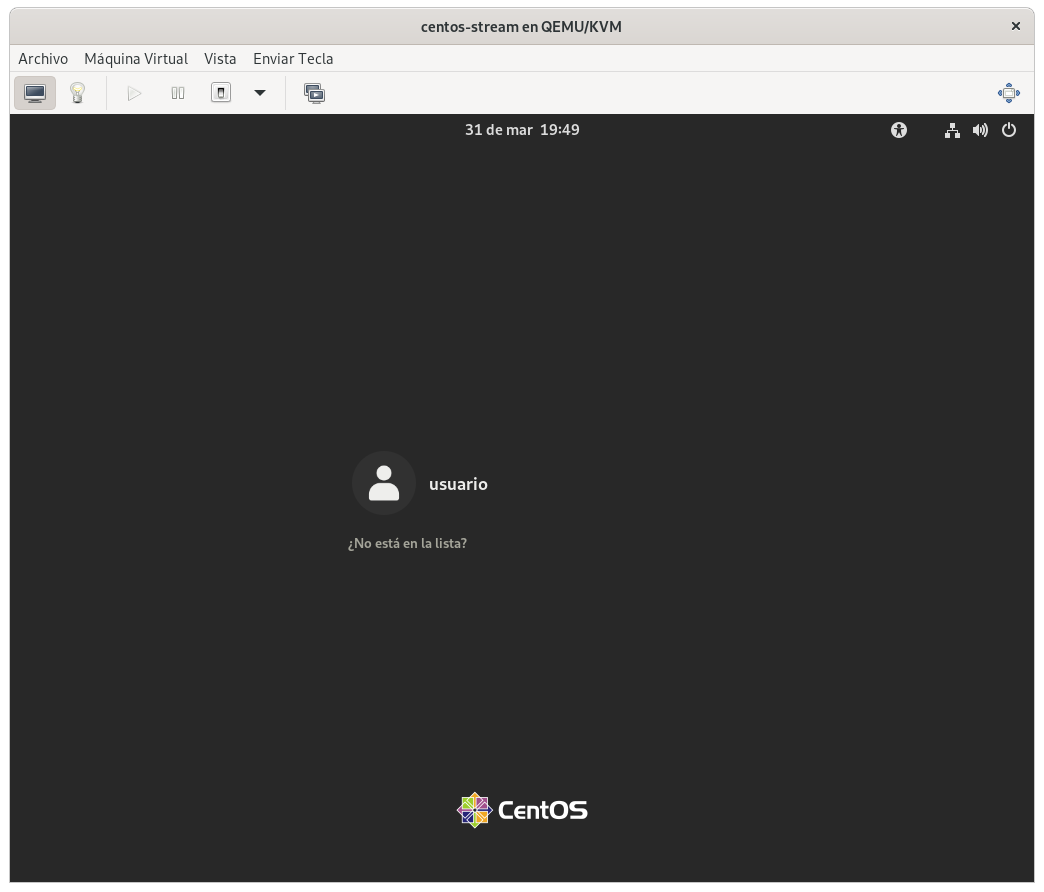The image size is (1044, 892).
Task: Shut down the virtual machine
Action: pos(221,93)
